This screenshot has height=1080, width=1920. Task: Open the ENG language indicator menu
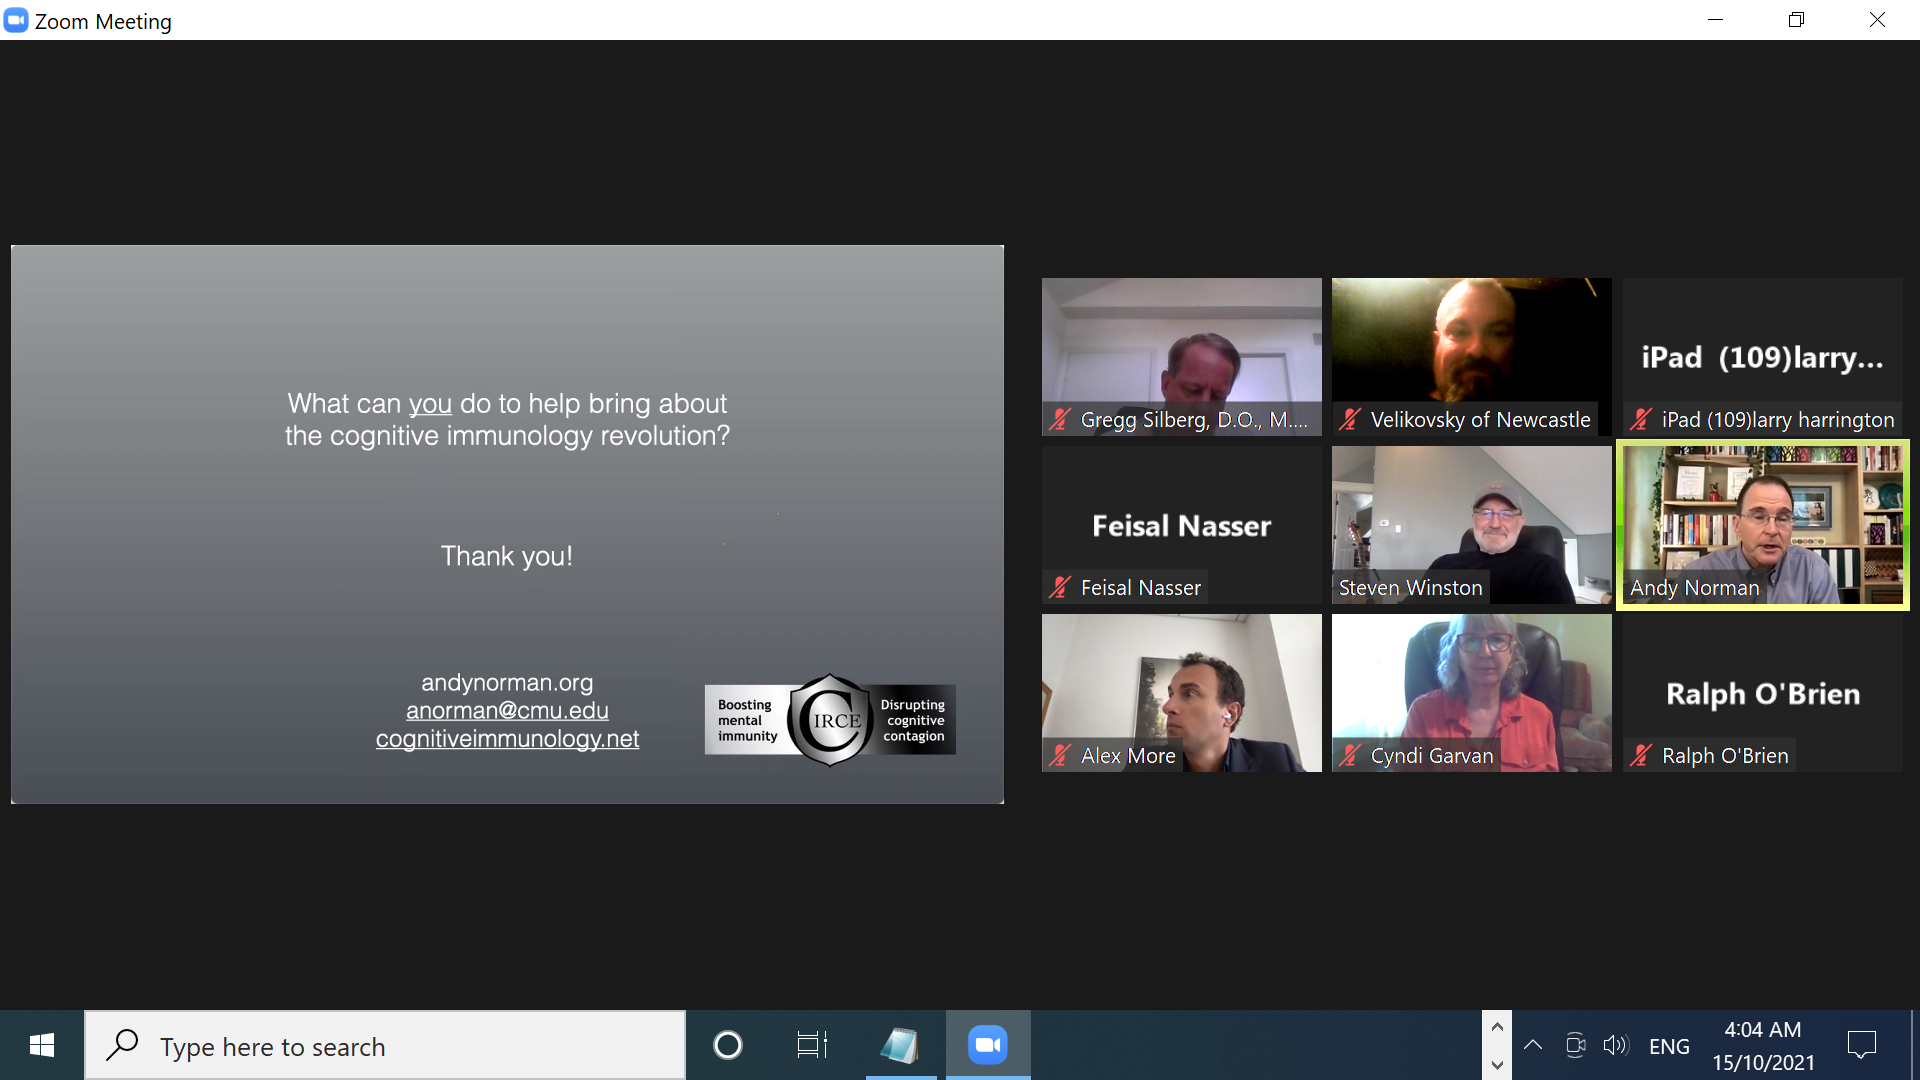tap(1669, 1046)
